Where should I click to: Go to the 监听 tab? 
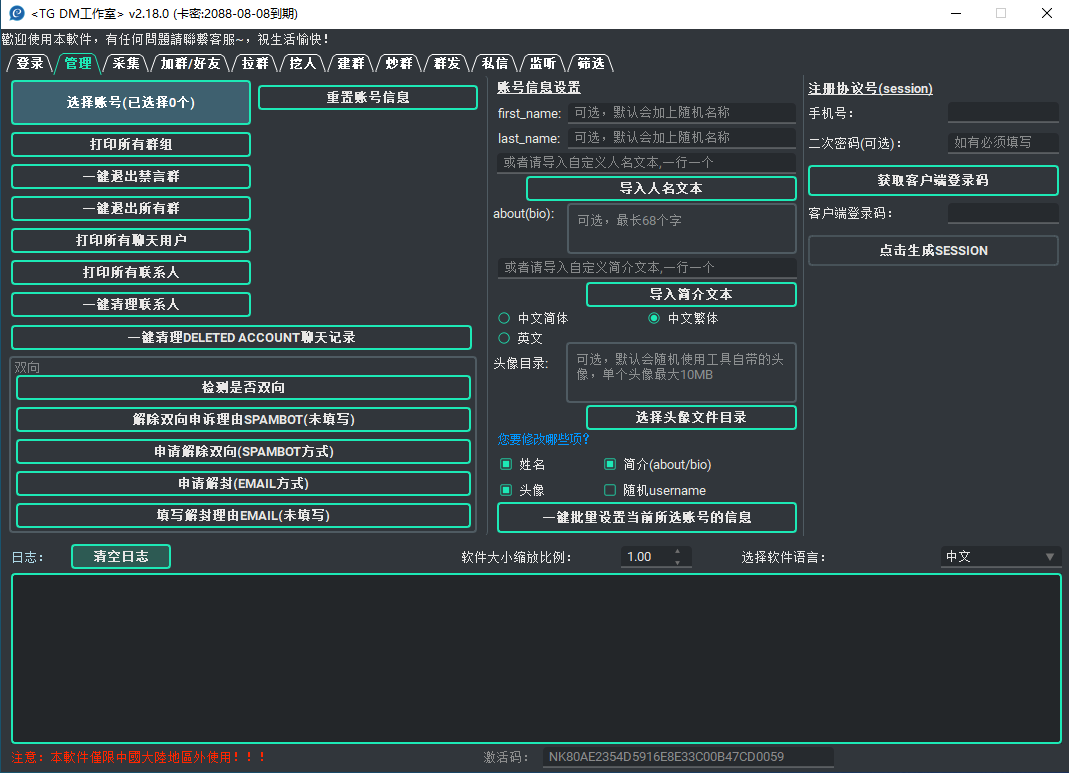(543, 63)
